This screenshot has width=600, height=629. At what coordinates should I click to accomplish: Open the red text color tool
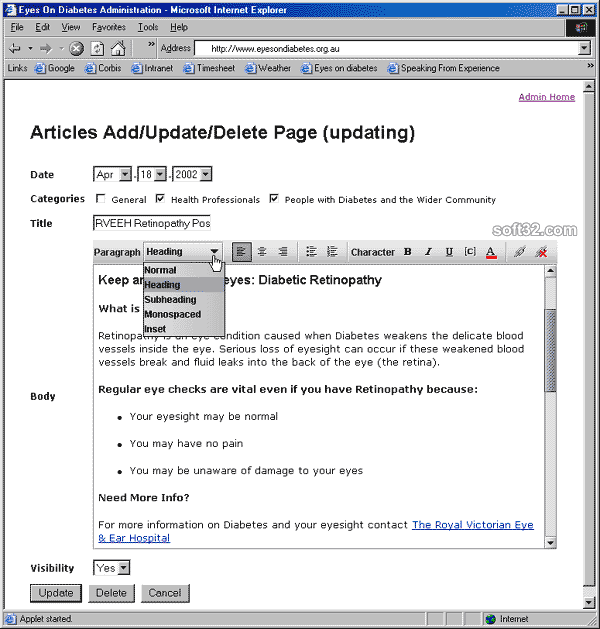tap(491, 252)
